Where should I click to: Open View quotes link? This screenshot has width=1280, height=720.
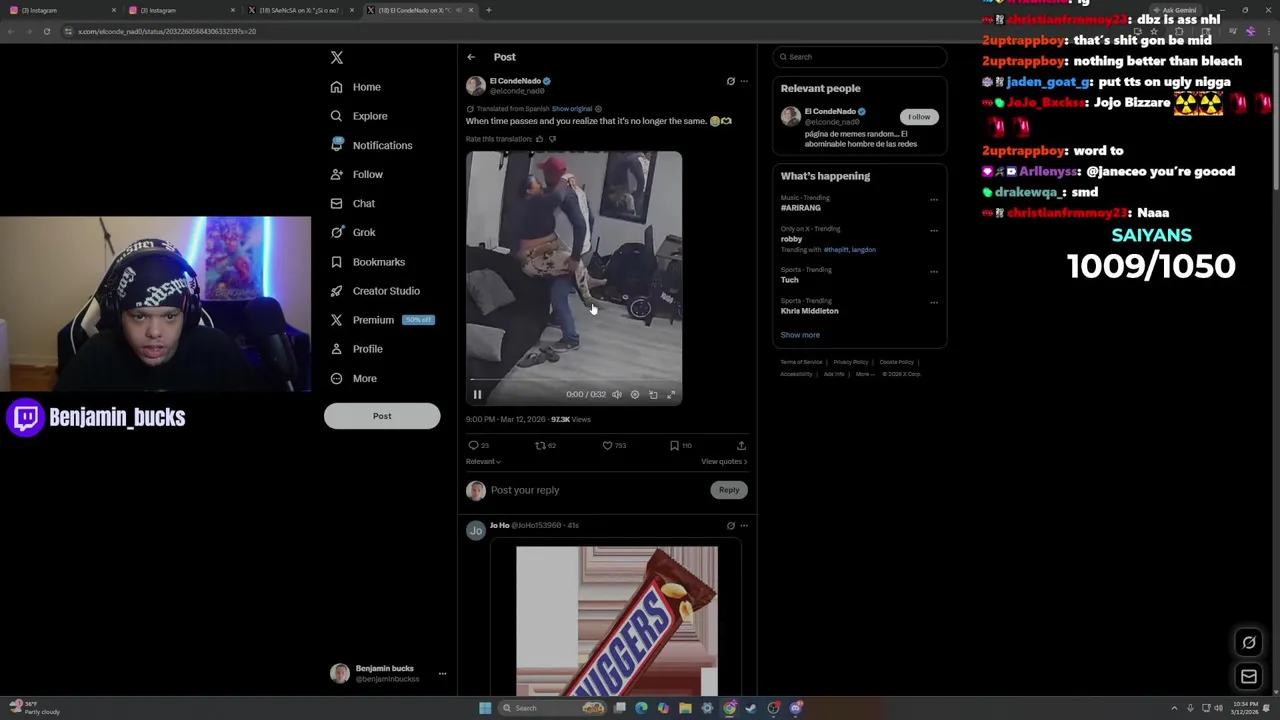click(x=724, y=462)
